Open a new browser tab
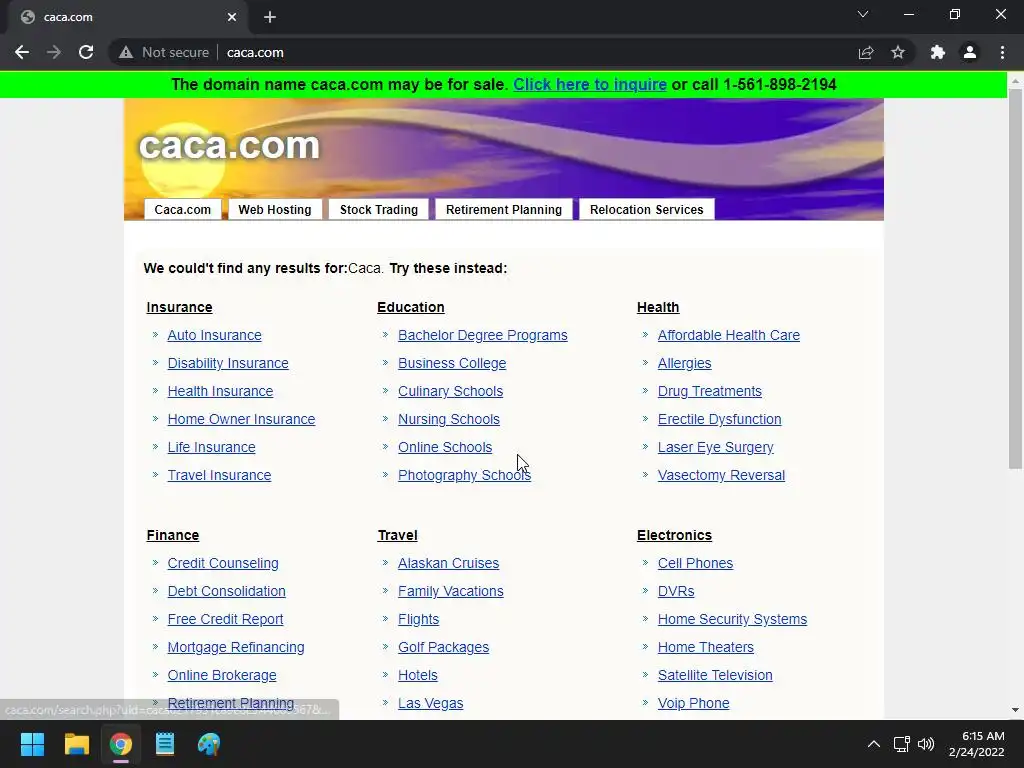This screenshot has width=1024, height=768. click(270, 17)
